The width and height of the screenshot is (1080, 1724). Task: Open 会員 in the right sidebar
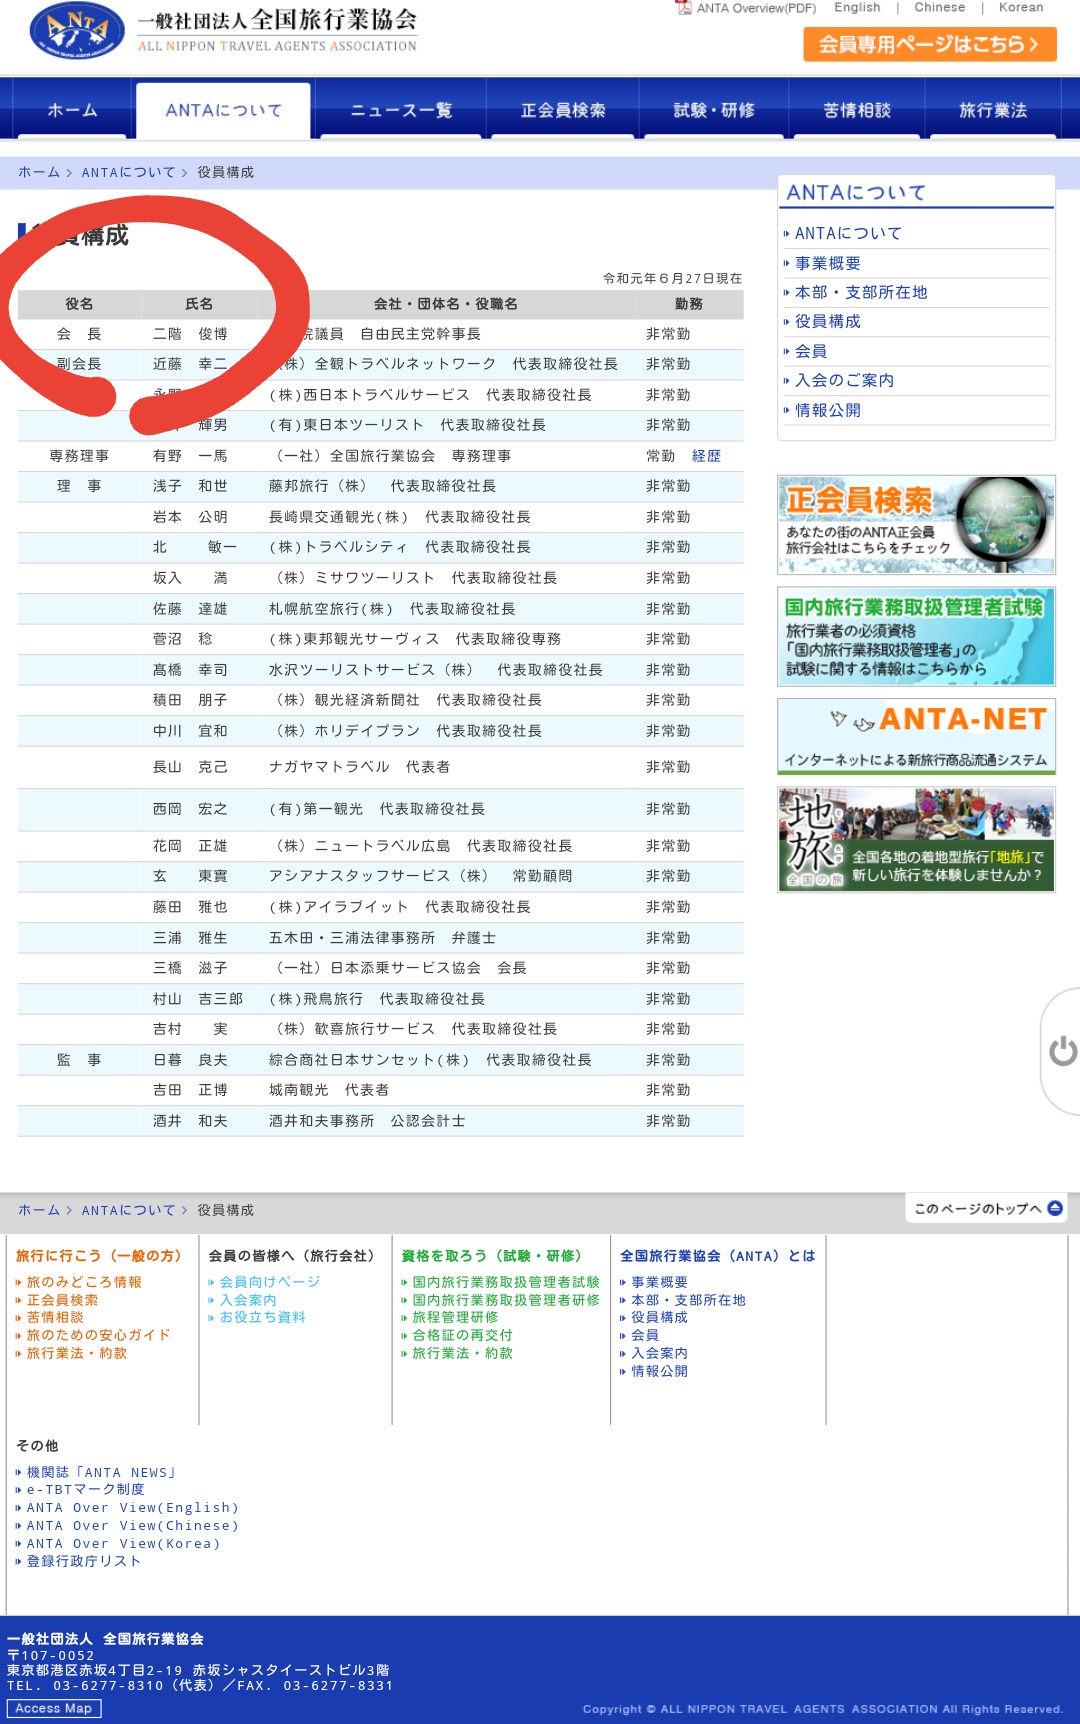(810, 351)
